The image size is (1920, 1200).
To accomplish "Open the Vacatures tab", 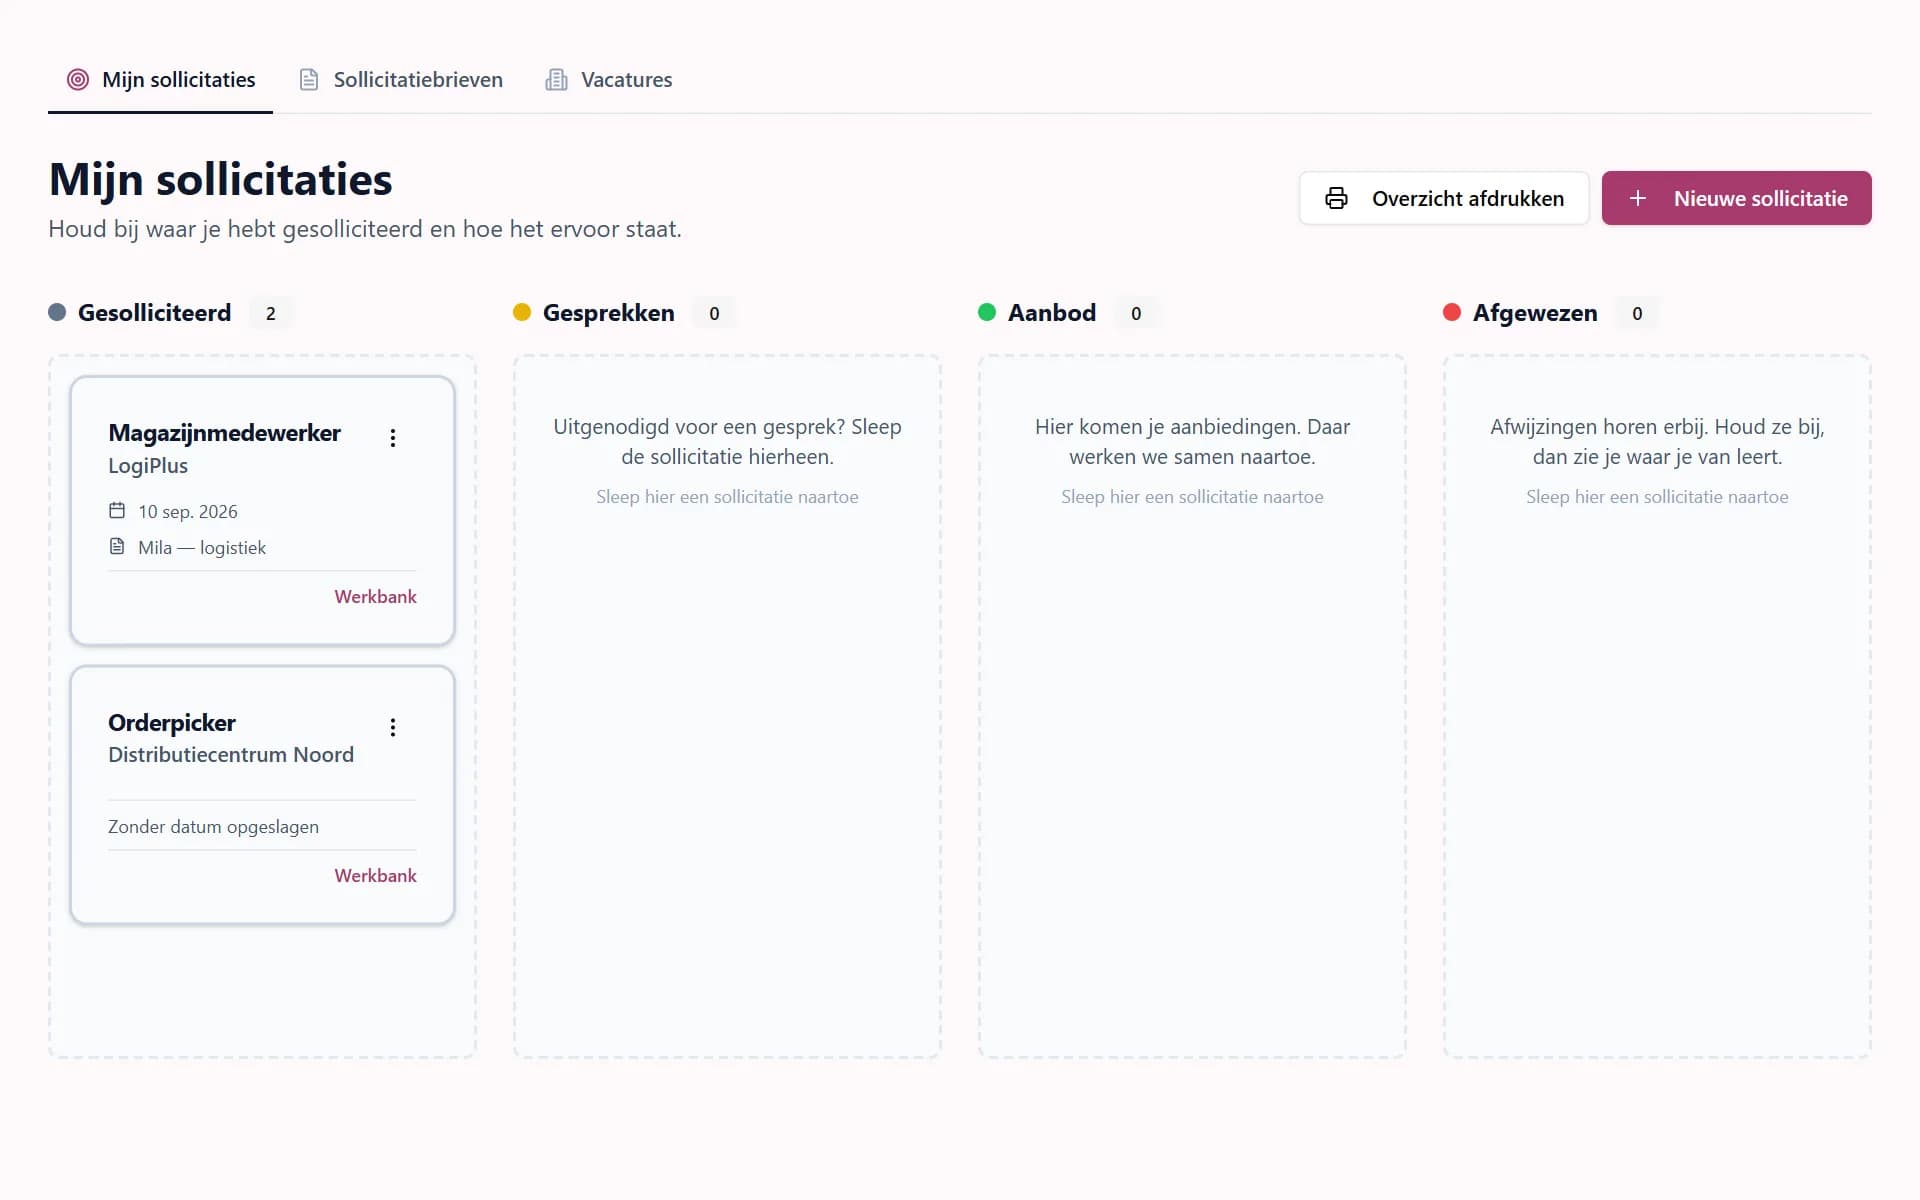I will [x=609, y=80].
